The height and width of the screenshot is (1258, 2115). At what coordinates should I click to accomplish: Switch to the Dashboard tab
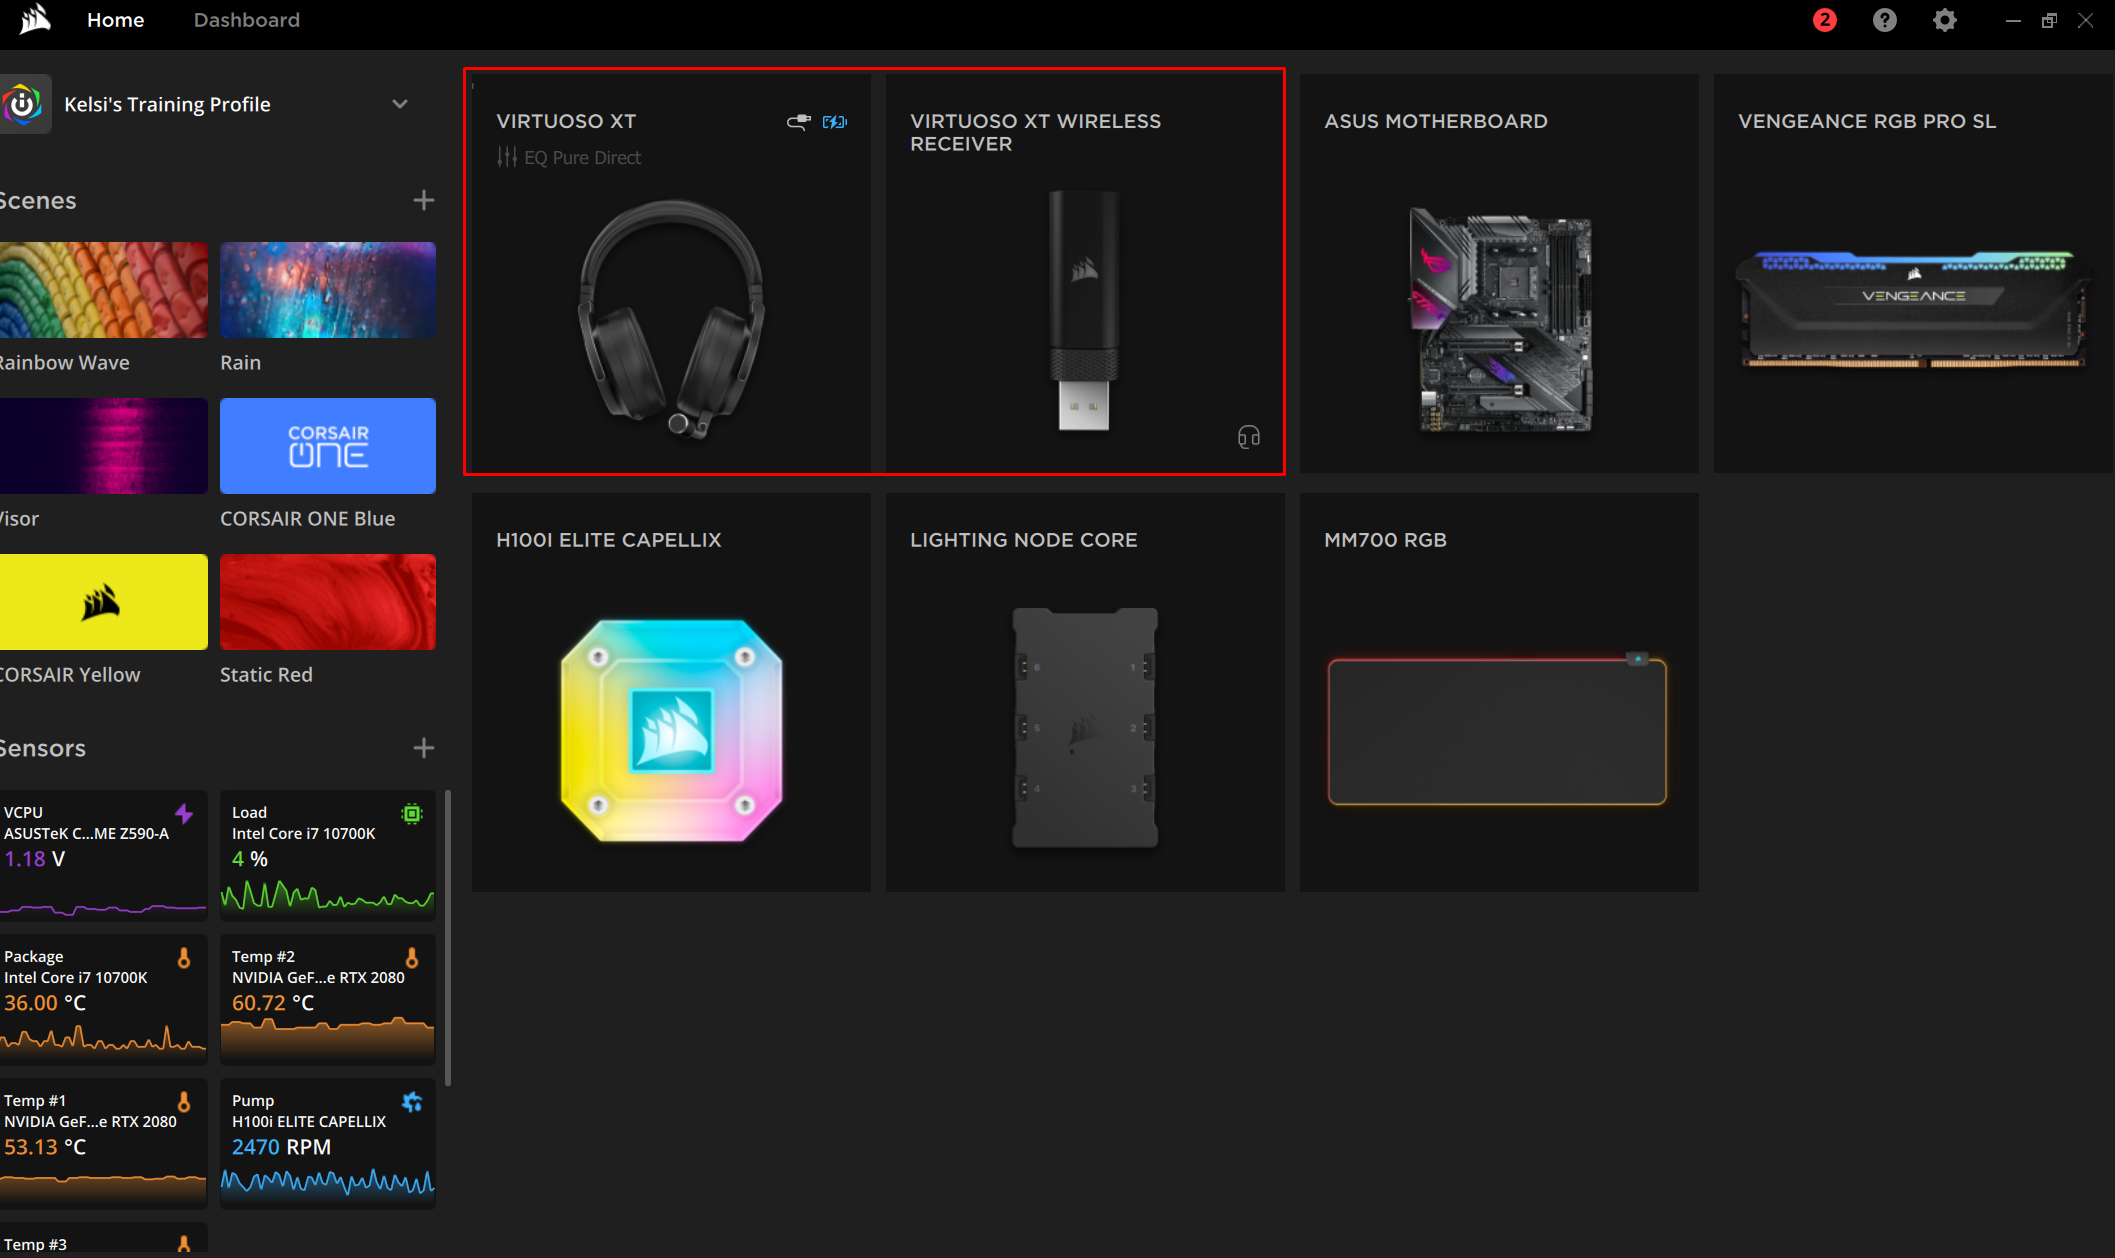pyautogui.click(x=246, y=20)
